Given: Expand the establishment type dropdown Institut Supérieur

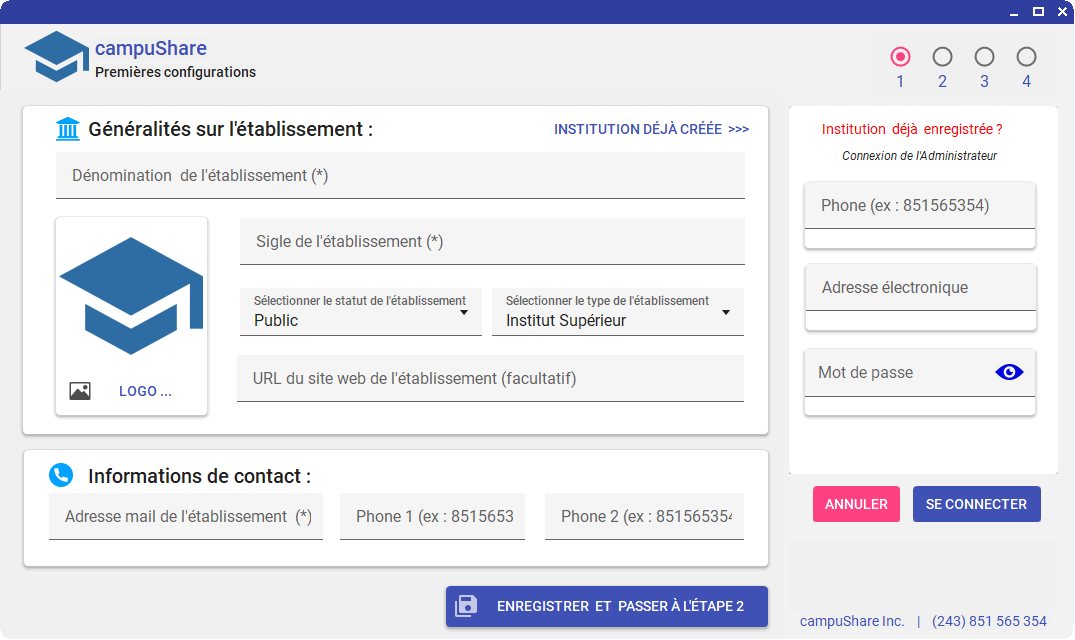Looking at the screenshot, I should point(617,312).
